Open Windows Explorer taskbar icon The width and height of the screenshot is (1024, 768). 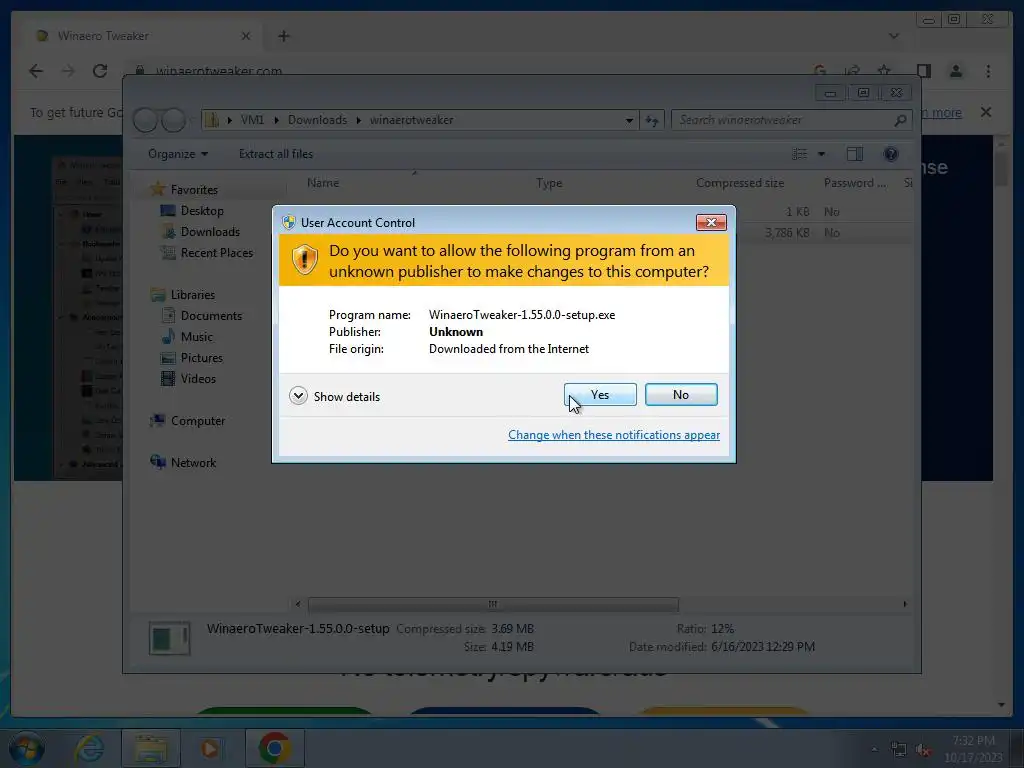pyautogui.click(x=151, y=748)
